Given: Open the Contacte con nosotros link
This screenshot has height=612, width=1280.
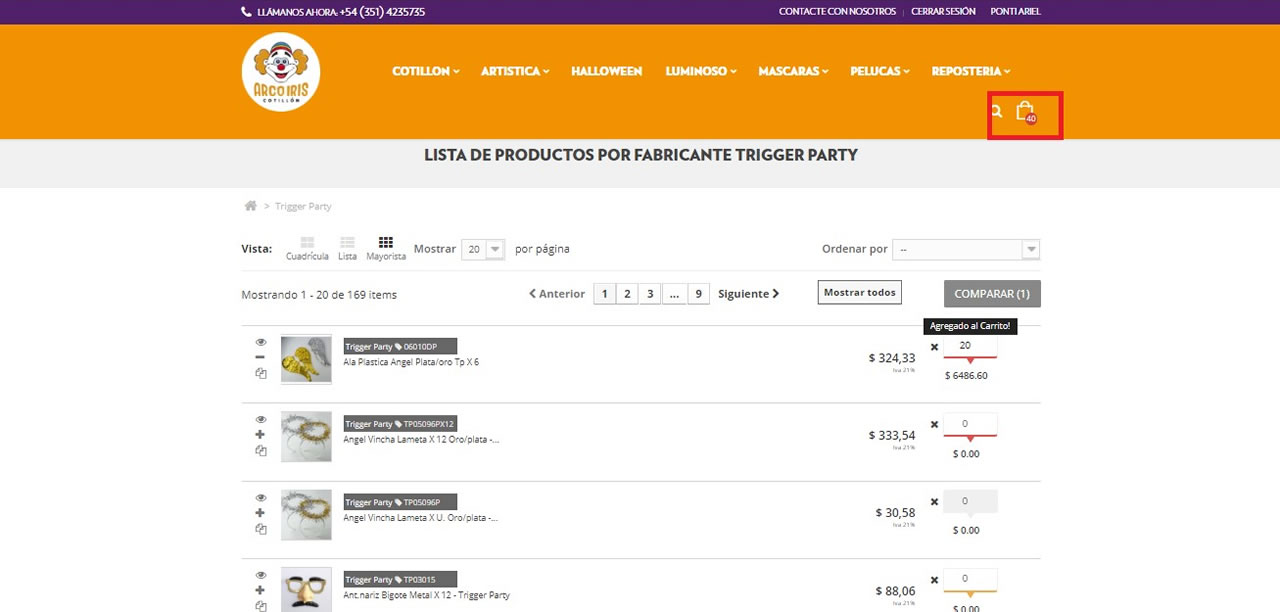Looking at the screenshot, I should (837, 12).
